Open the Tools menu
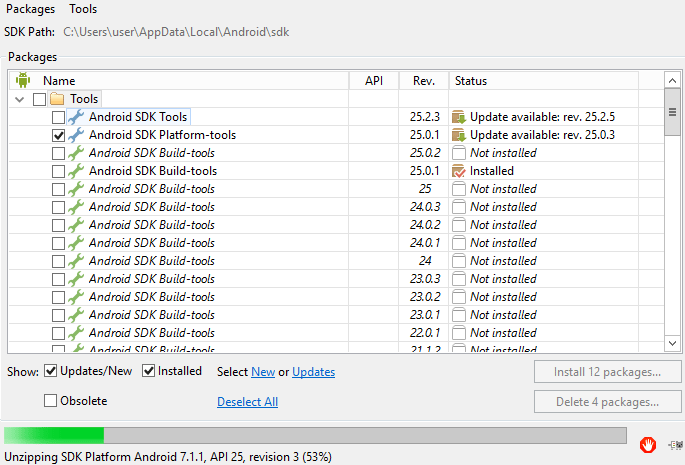 [83, 9]
